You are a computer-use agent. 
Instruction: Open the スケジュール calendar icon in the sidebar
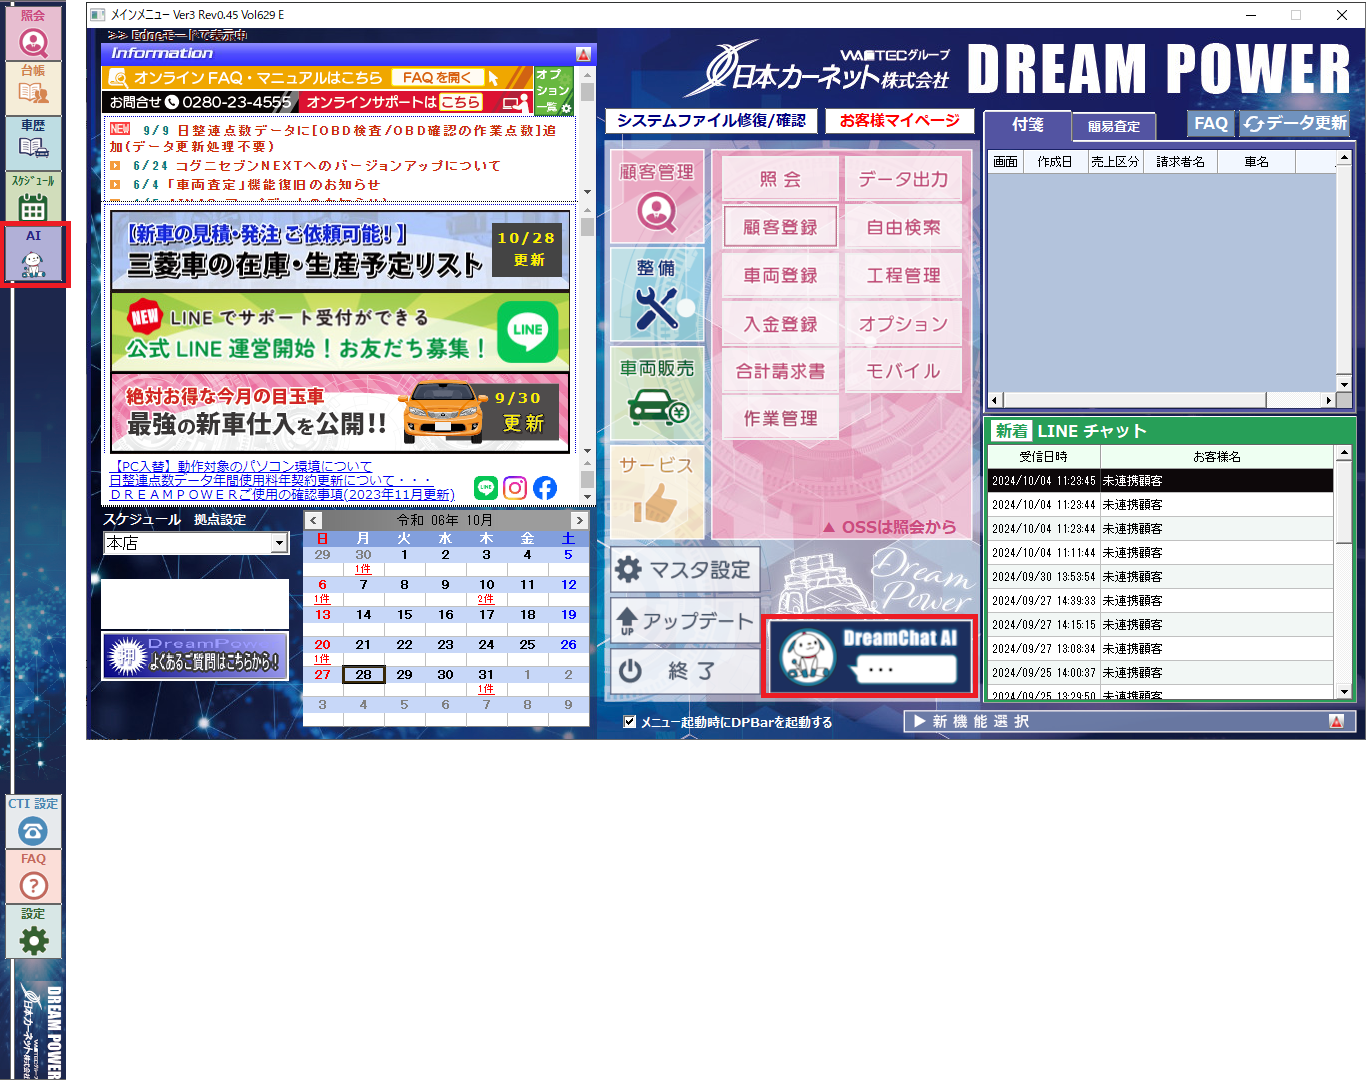33,198
